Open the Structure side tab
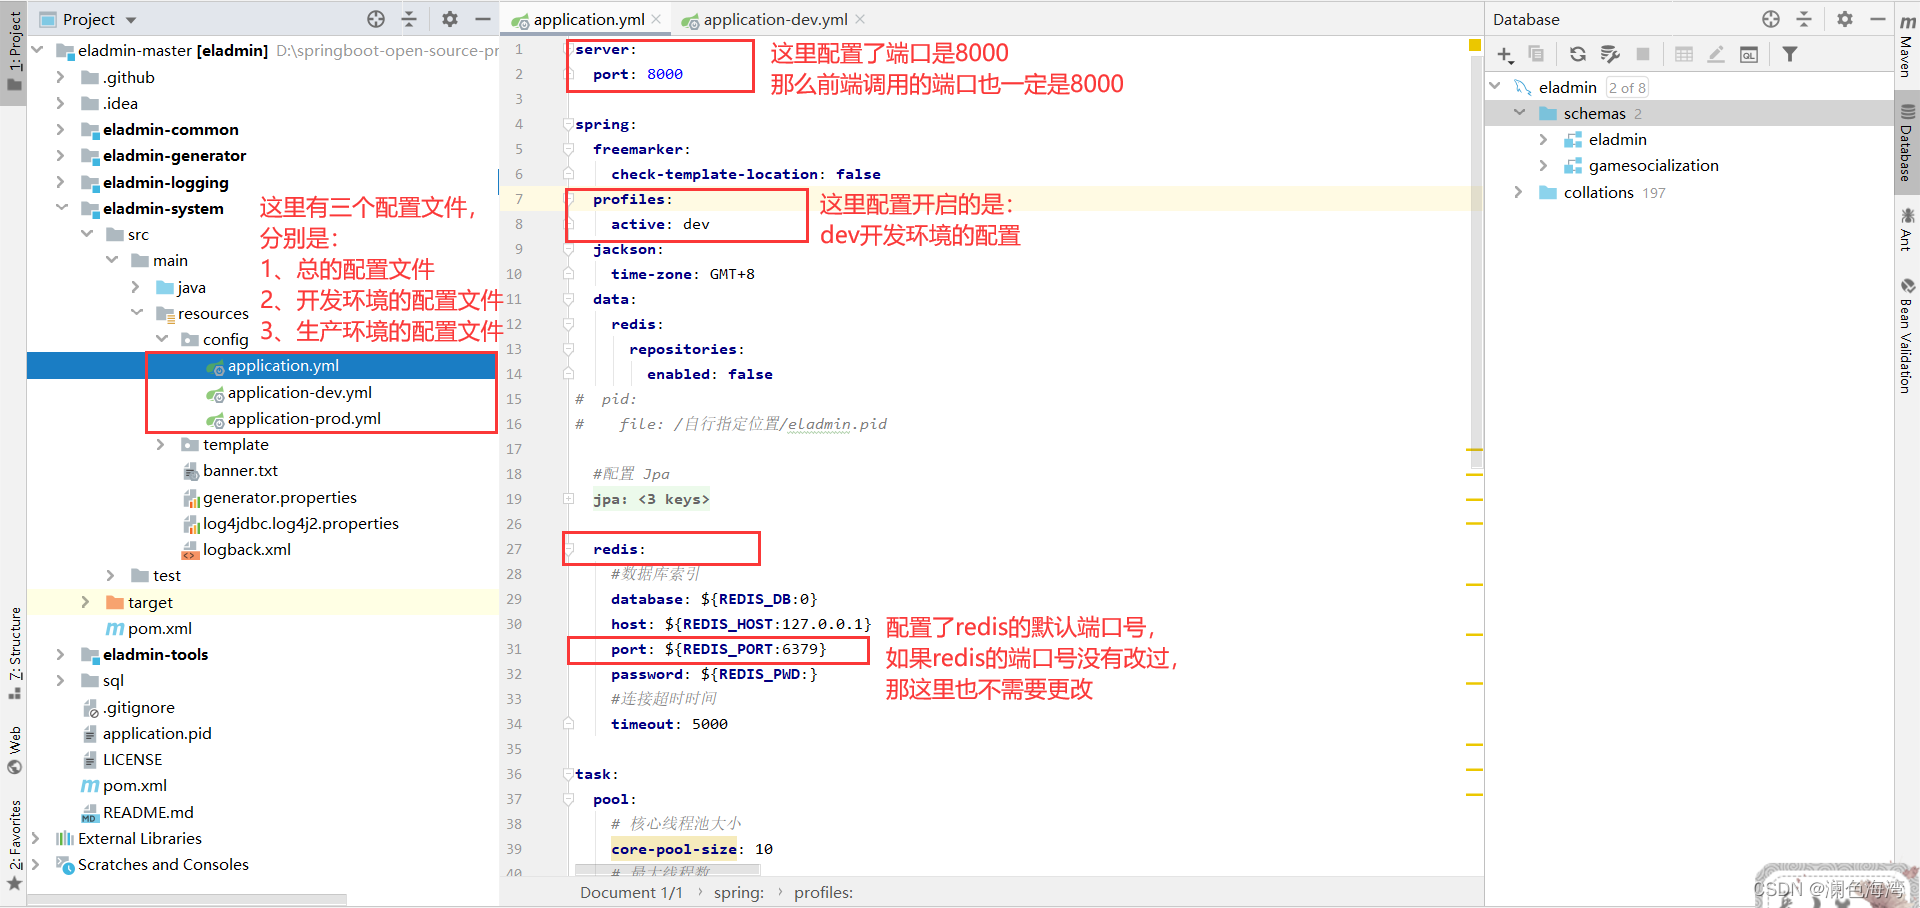The height and width of the screenshot is (908, 1920). click(14, 652)
